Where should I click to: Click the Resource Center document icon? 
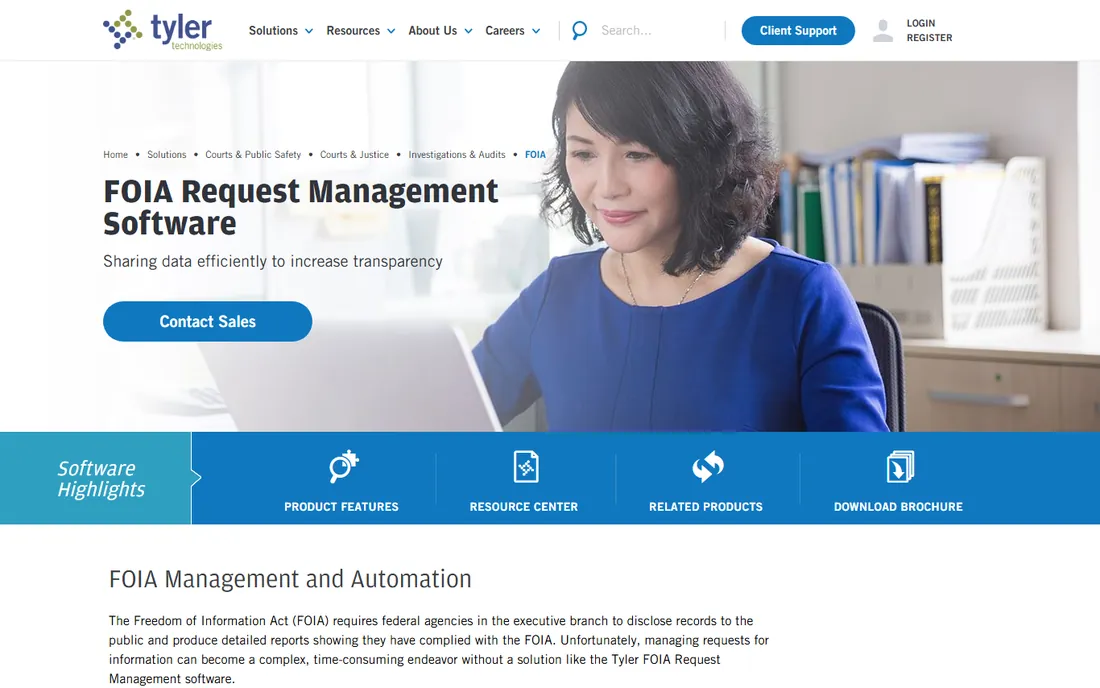coord(526,467)
